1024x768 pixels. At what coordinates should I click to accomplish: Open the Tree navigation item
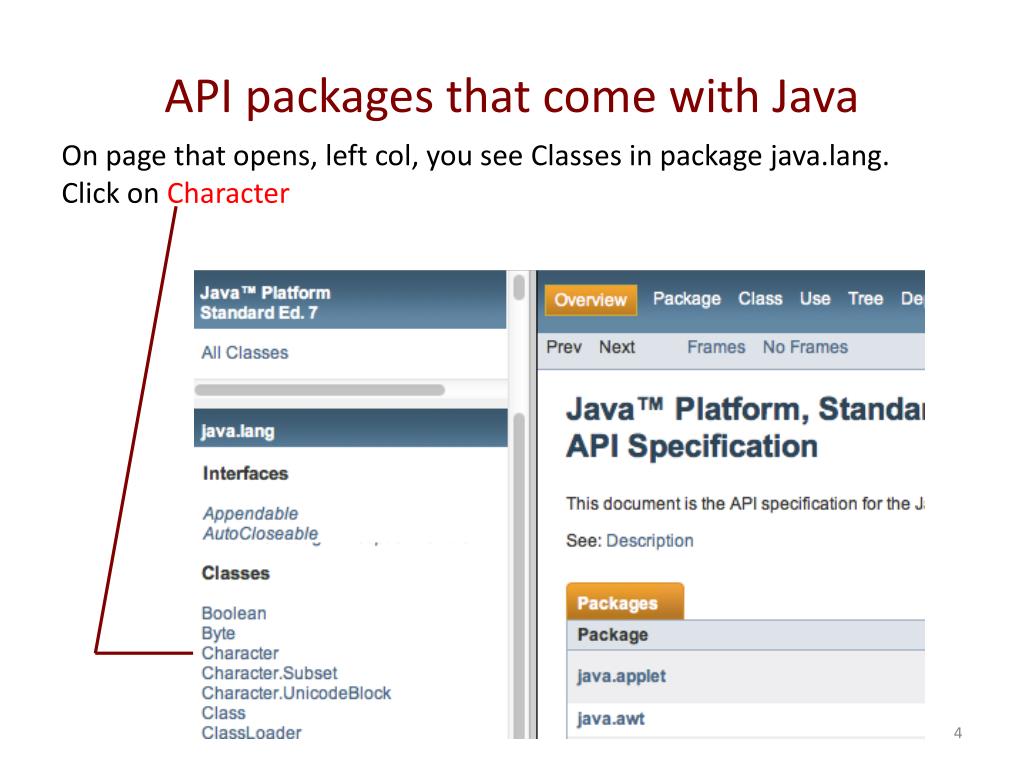coord(865,299)
